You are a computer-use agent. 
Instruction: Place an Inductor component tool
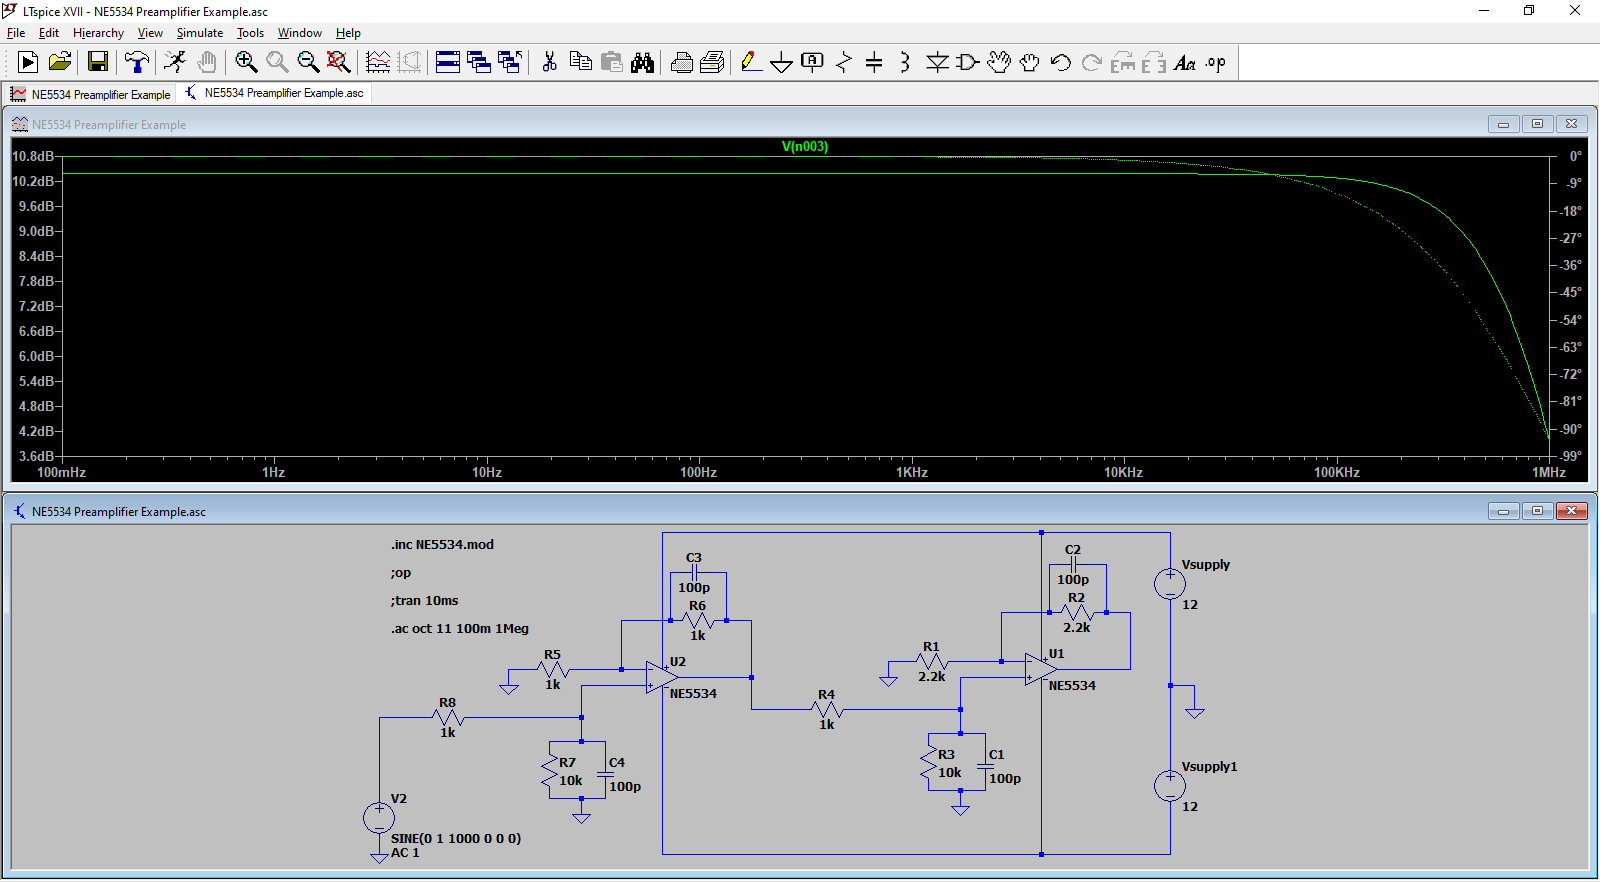click(x=905, y=62)
